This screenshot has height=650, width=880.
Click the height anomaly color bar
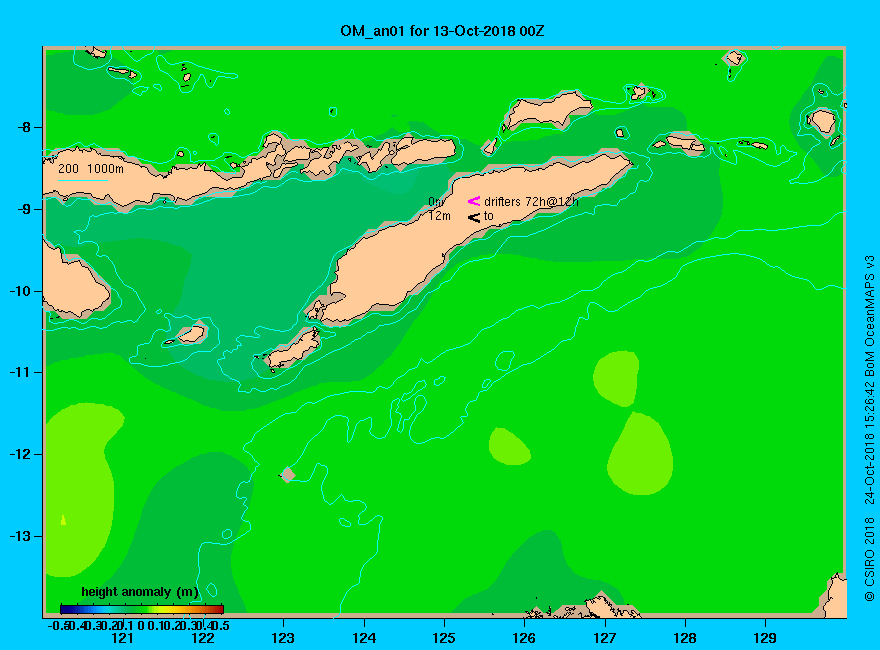(x=142, y=609)
